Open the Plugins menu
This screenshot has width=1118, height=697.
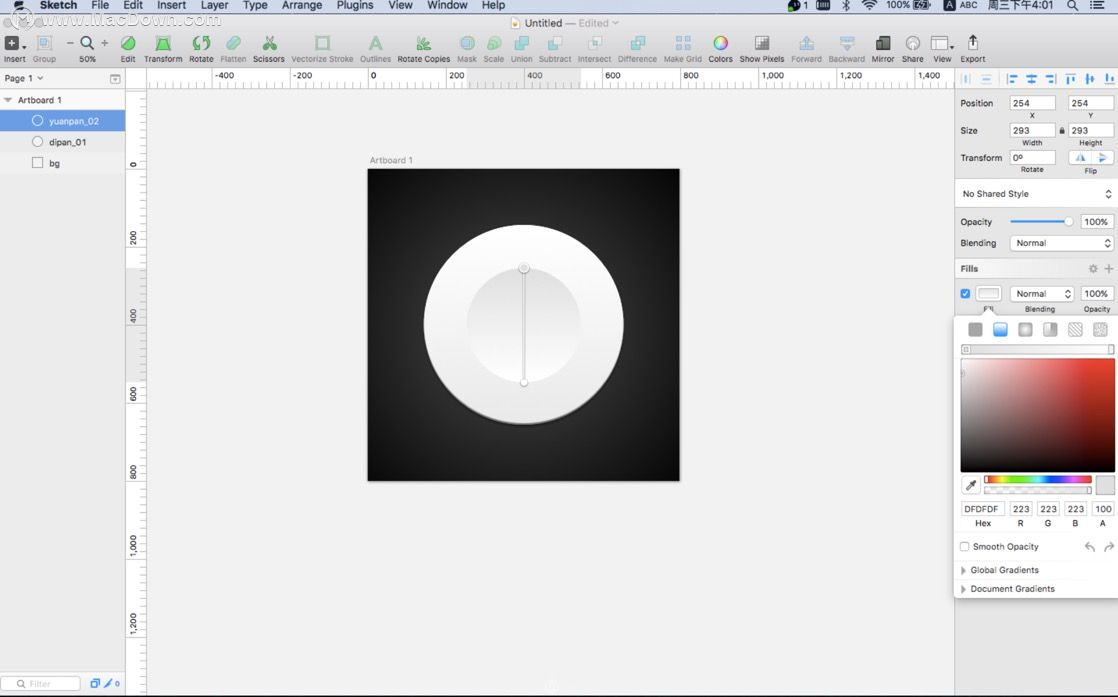[x=355, y=6]
